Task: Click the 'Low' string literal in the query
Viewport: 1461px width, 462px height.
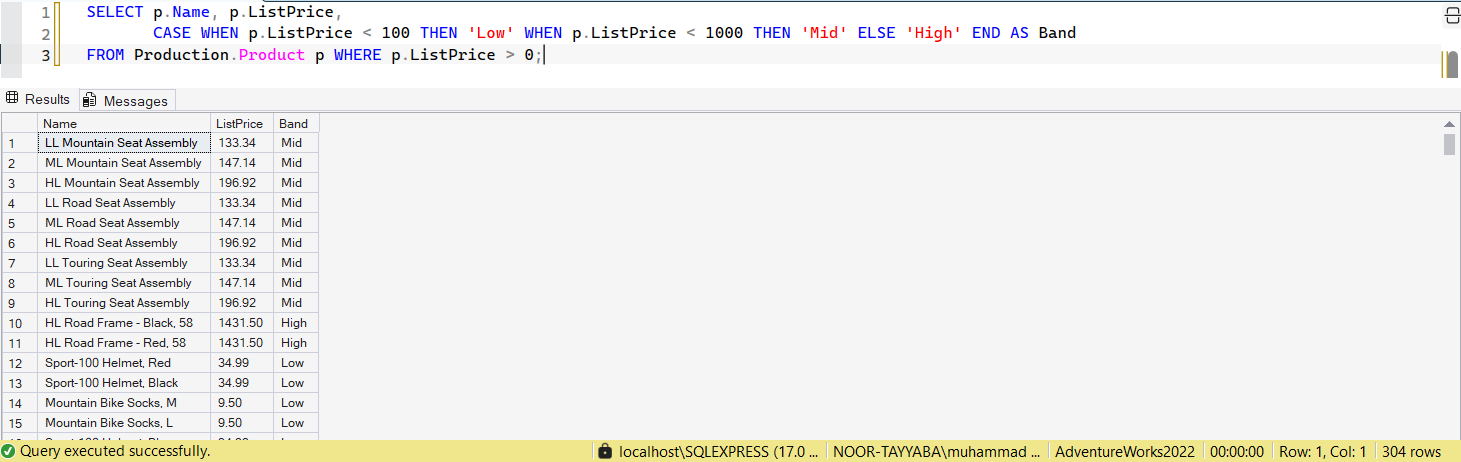Action: coord(491,34)
